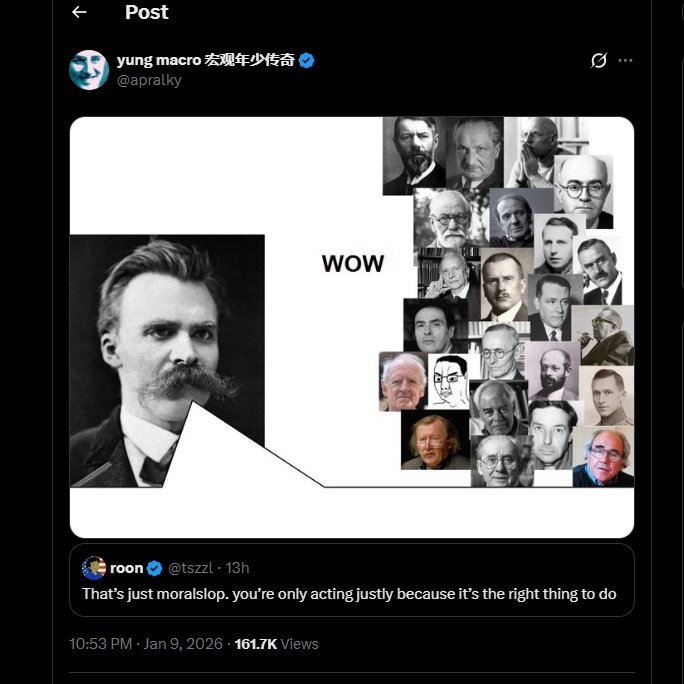
Task: Open the three-dot More options menu
Action: 626,60
